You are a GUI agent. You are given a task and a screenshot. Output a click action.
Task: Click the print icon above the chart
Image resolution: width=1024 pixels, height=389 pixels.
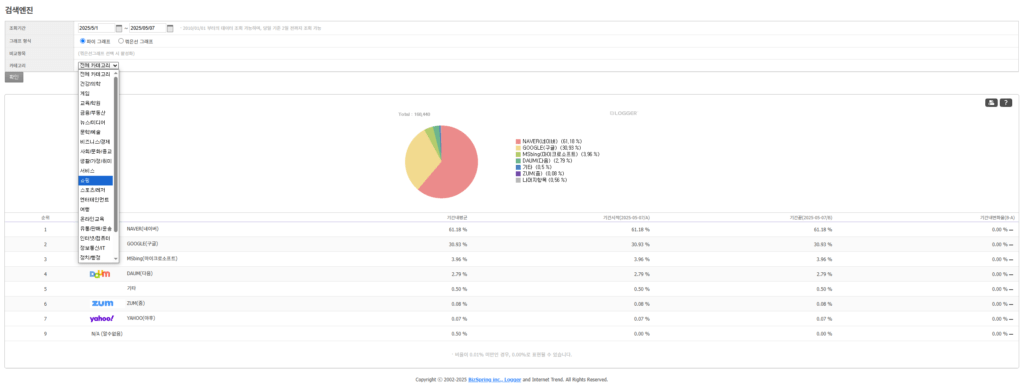click(x=991, y=102)
